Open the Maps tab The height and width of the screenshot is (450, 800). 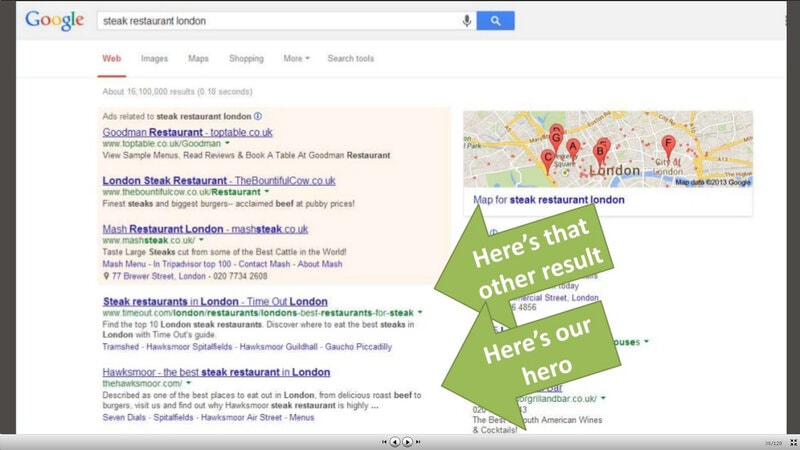[x=198, y=59]
